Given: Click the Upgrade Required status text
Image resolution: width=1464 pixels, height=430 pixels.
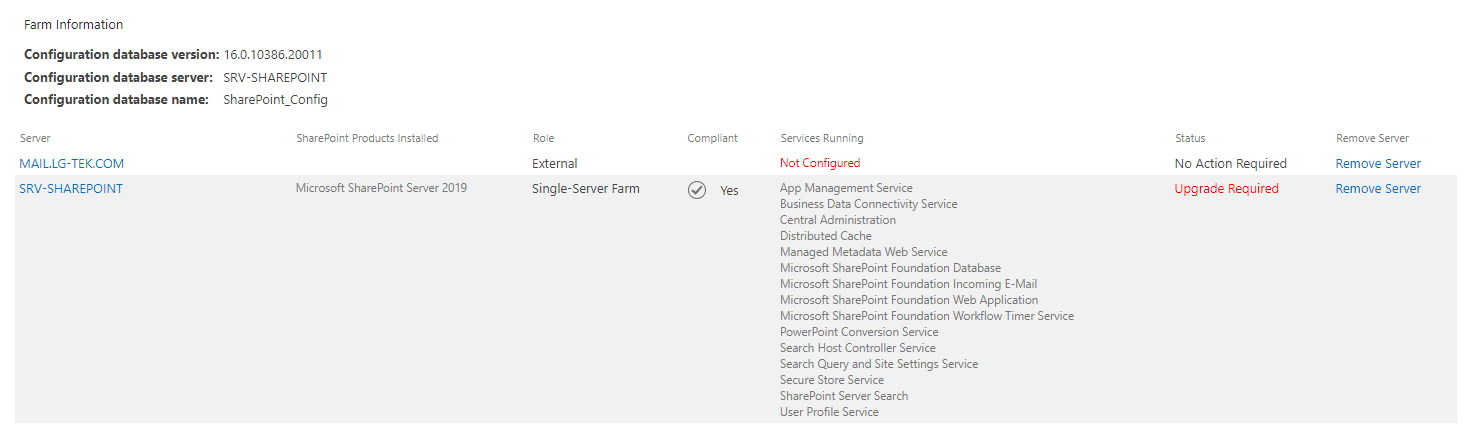Looking at the screenshot, I should tap(1226, 188).
